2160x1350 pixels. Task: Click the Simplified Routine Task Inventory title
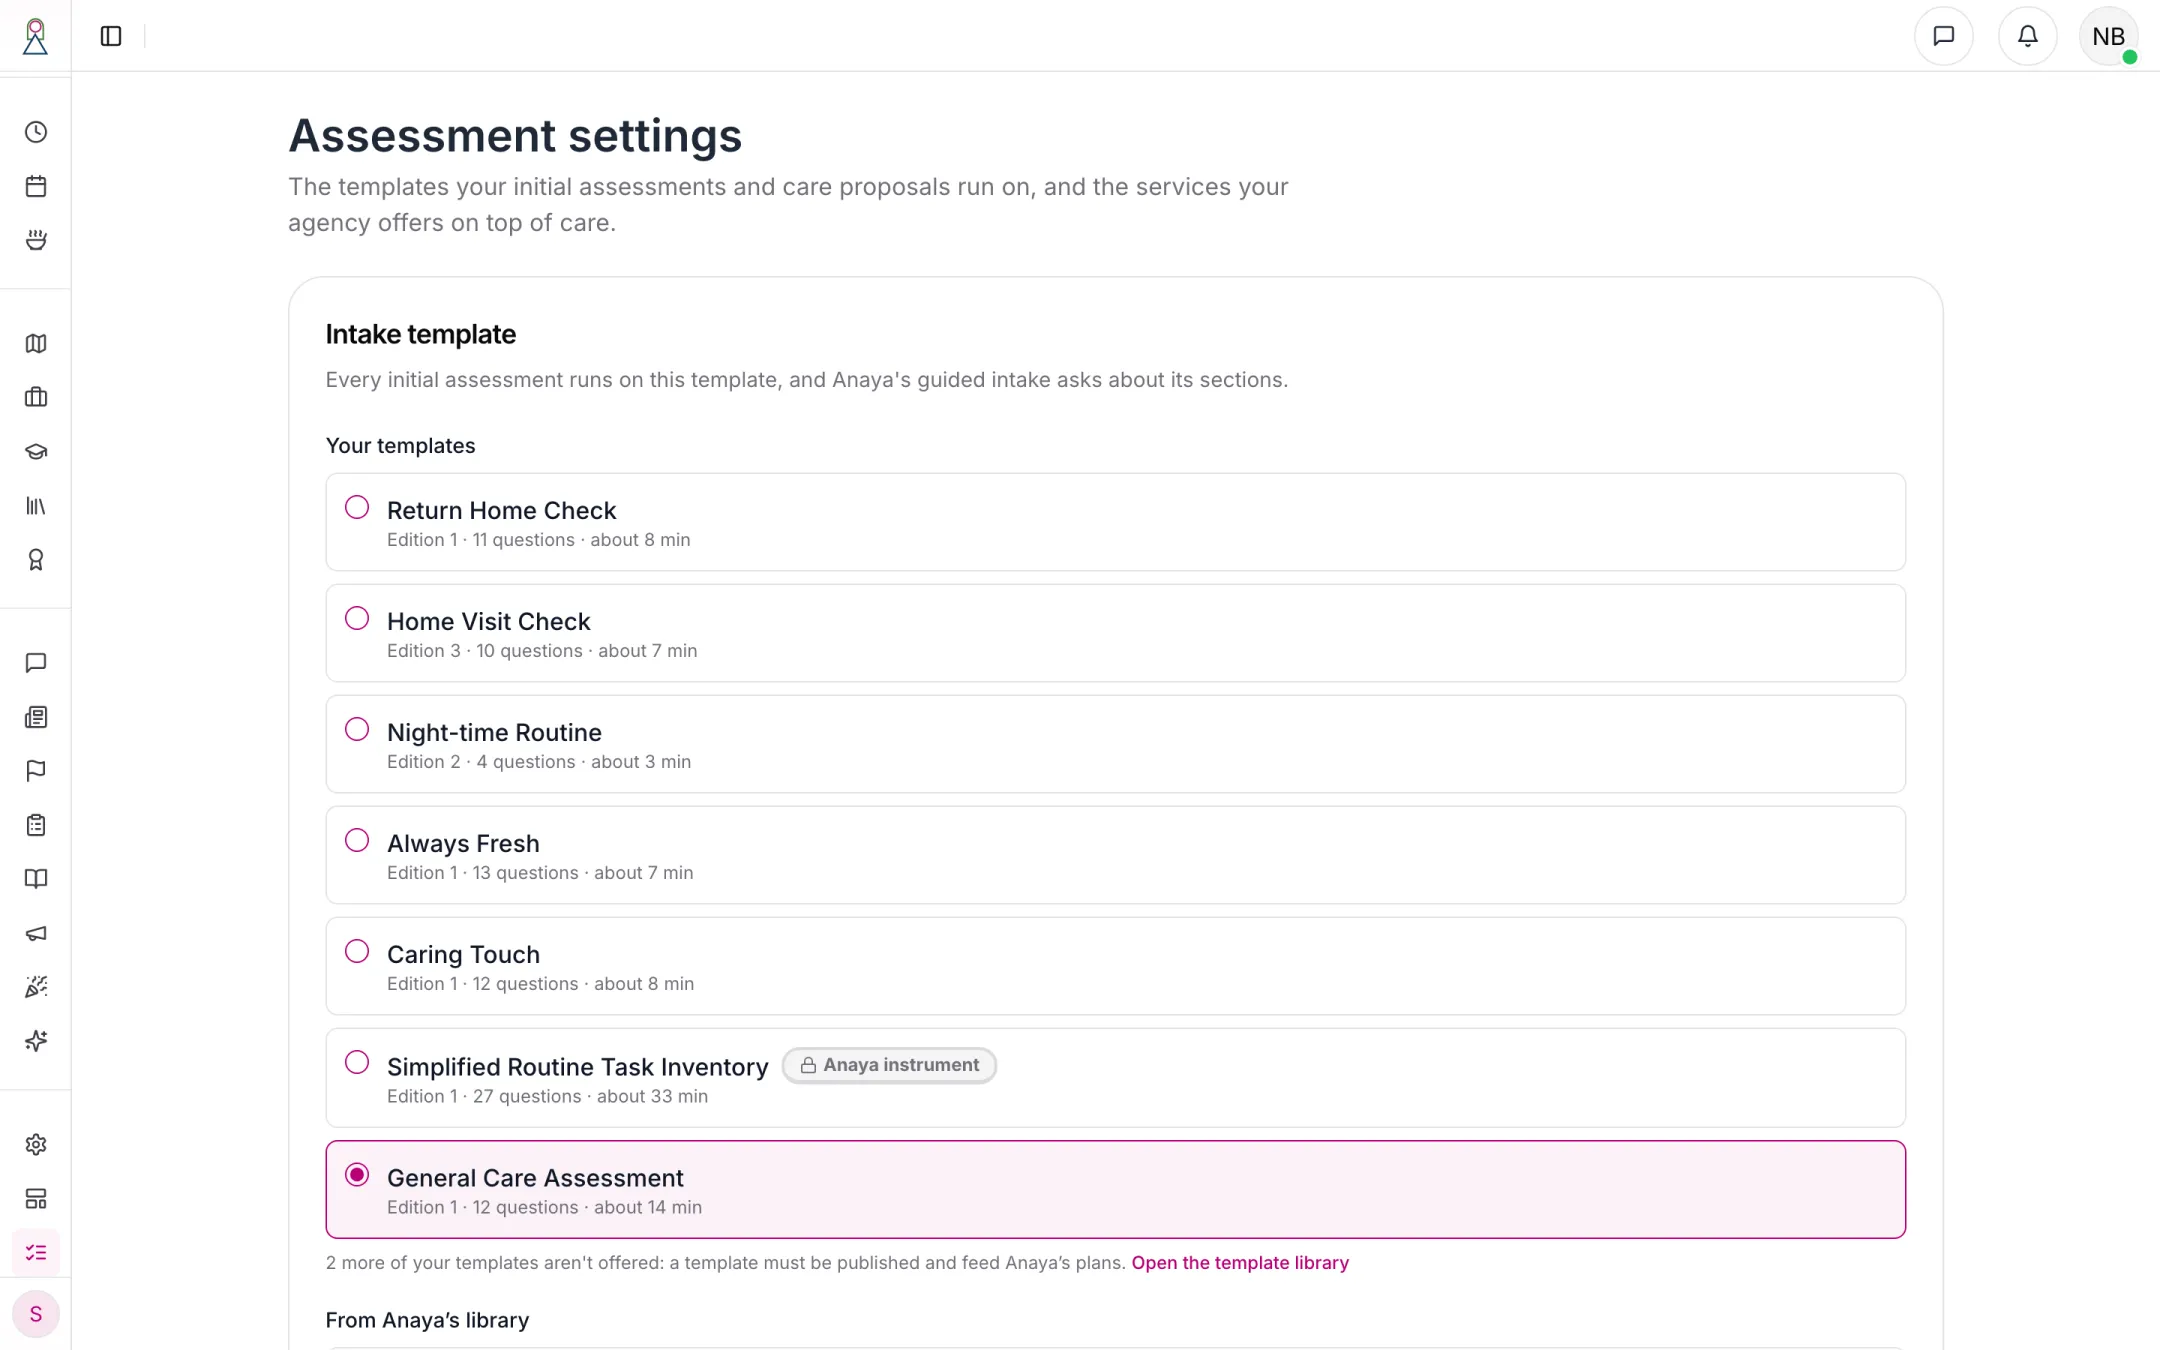click(x=577, y=1067)
